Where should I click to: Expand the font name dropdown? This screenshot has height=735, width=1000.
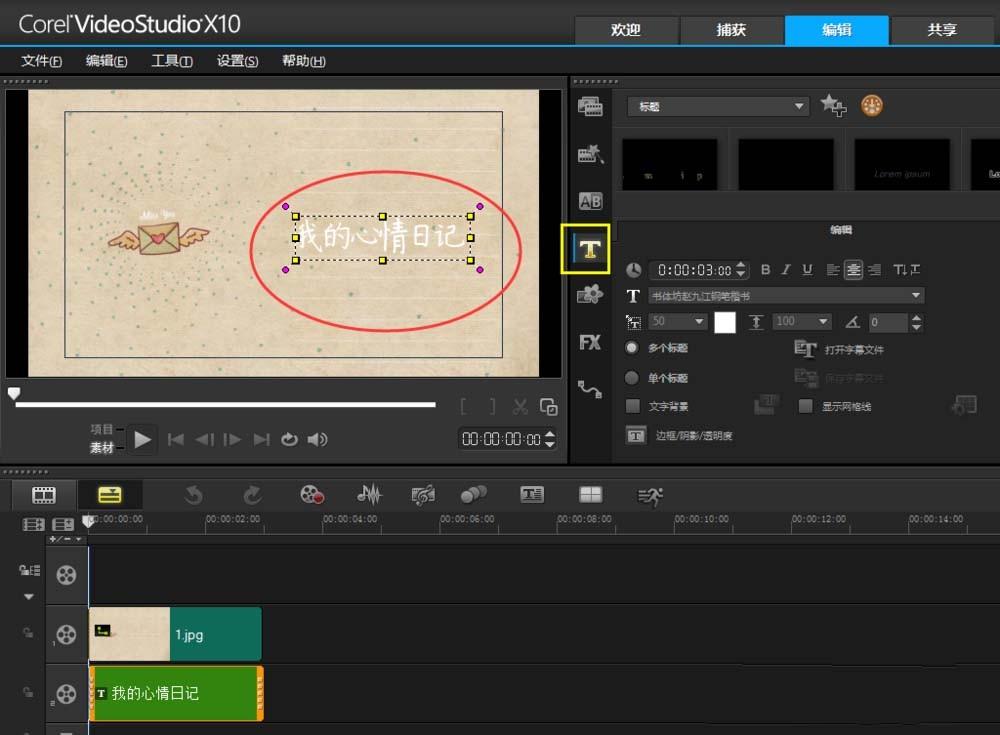(916, 296)
